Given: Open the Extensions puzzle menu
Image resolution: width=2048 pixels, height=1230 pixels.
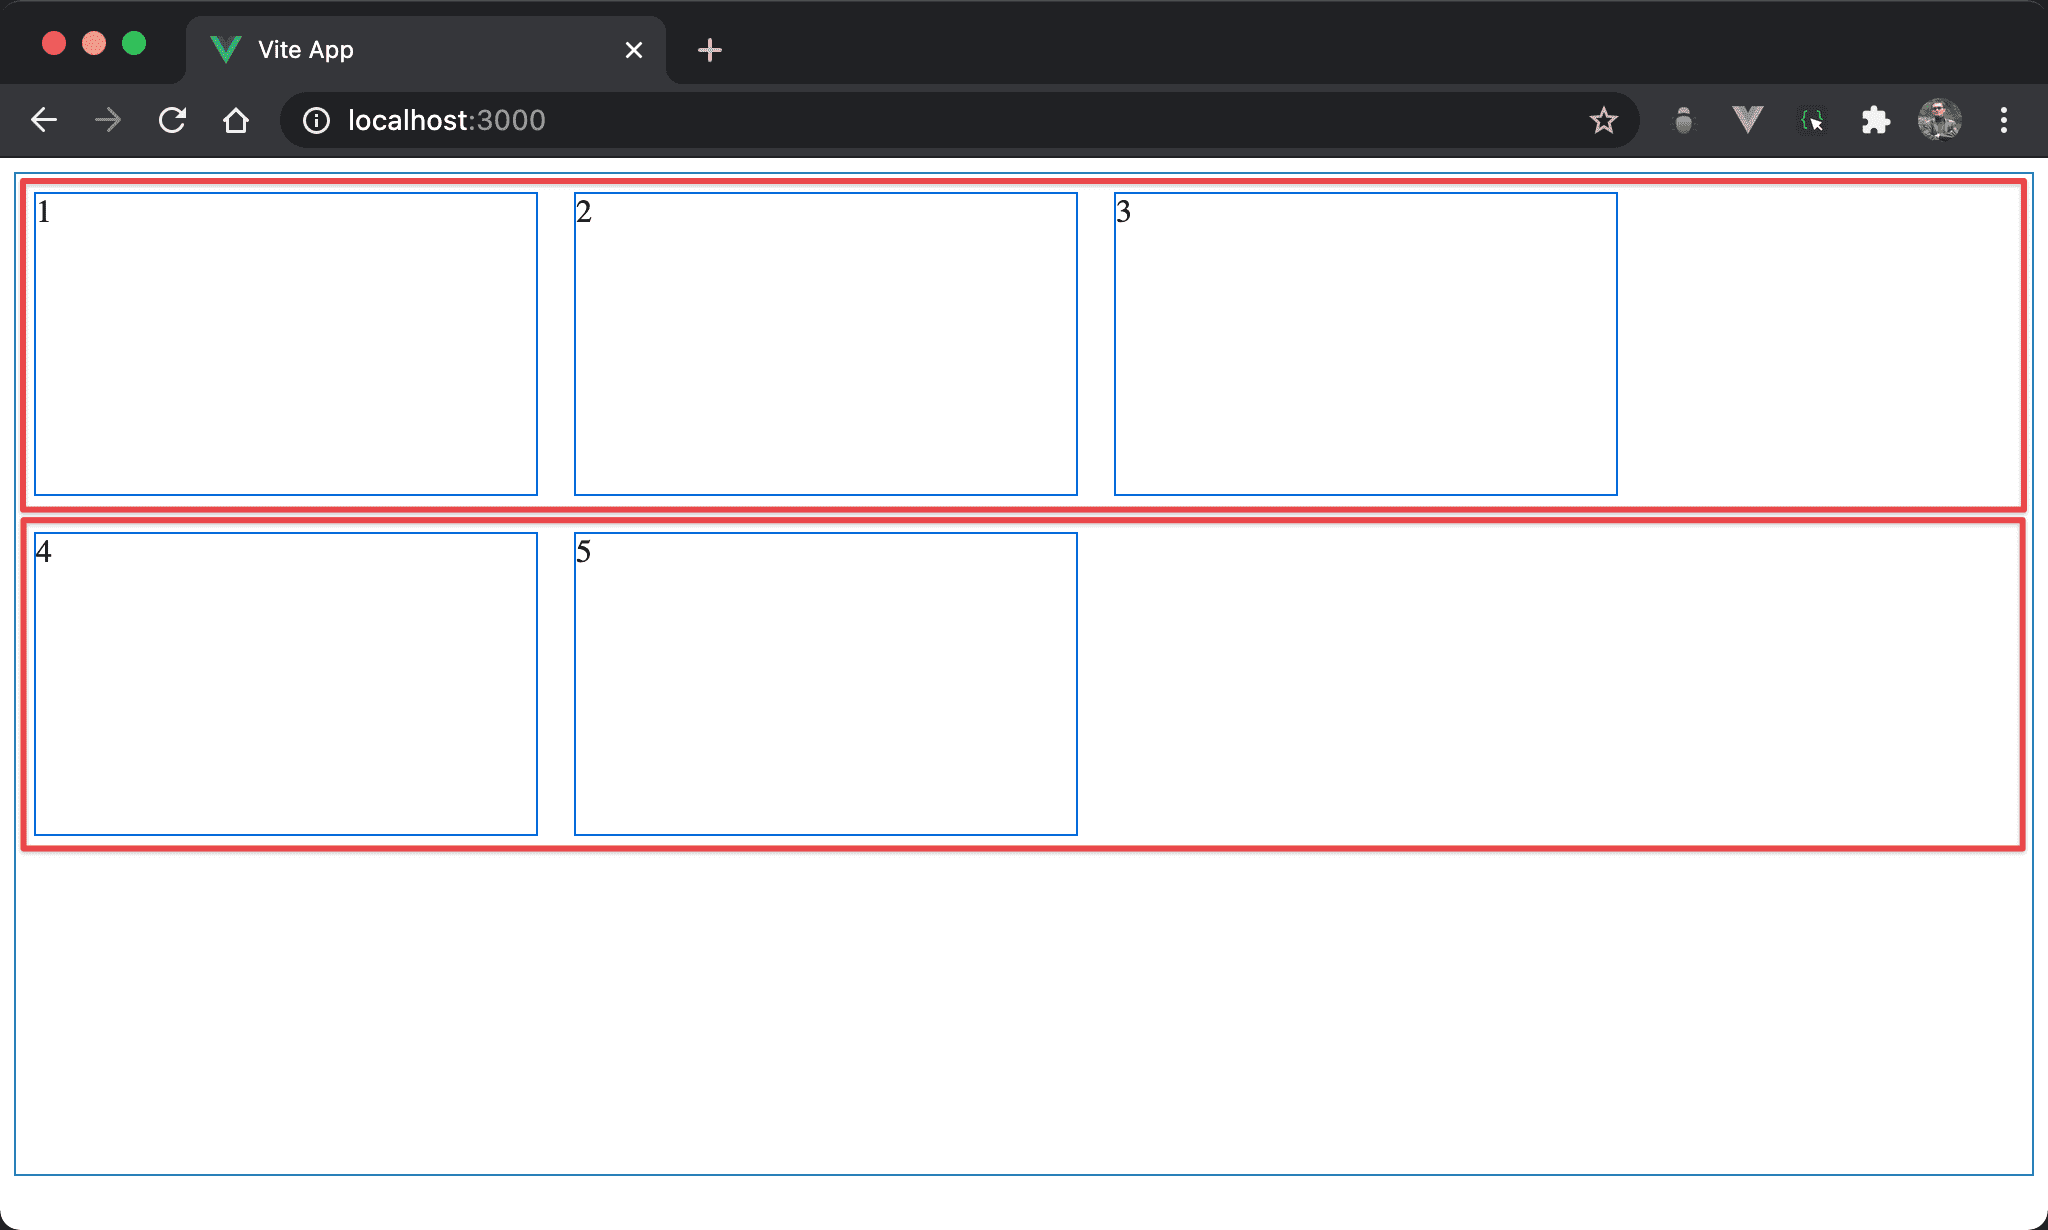Looking at the screenshot, I should 1875,120.
